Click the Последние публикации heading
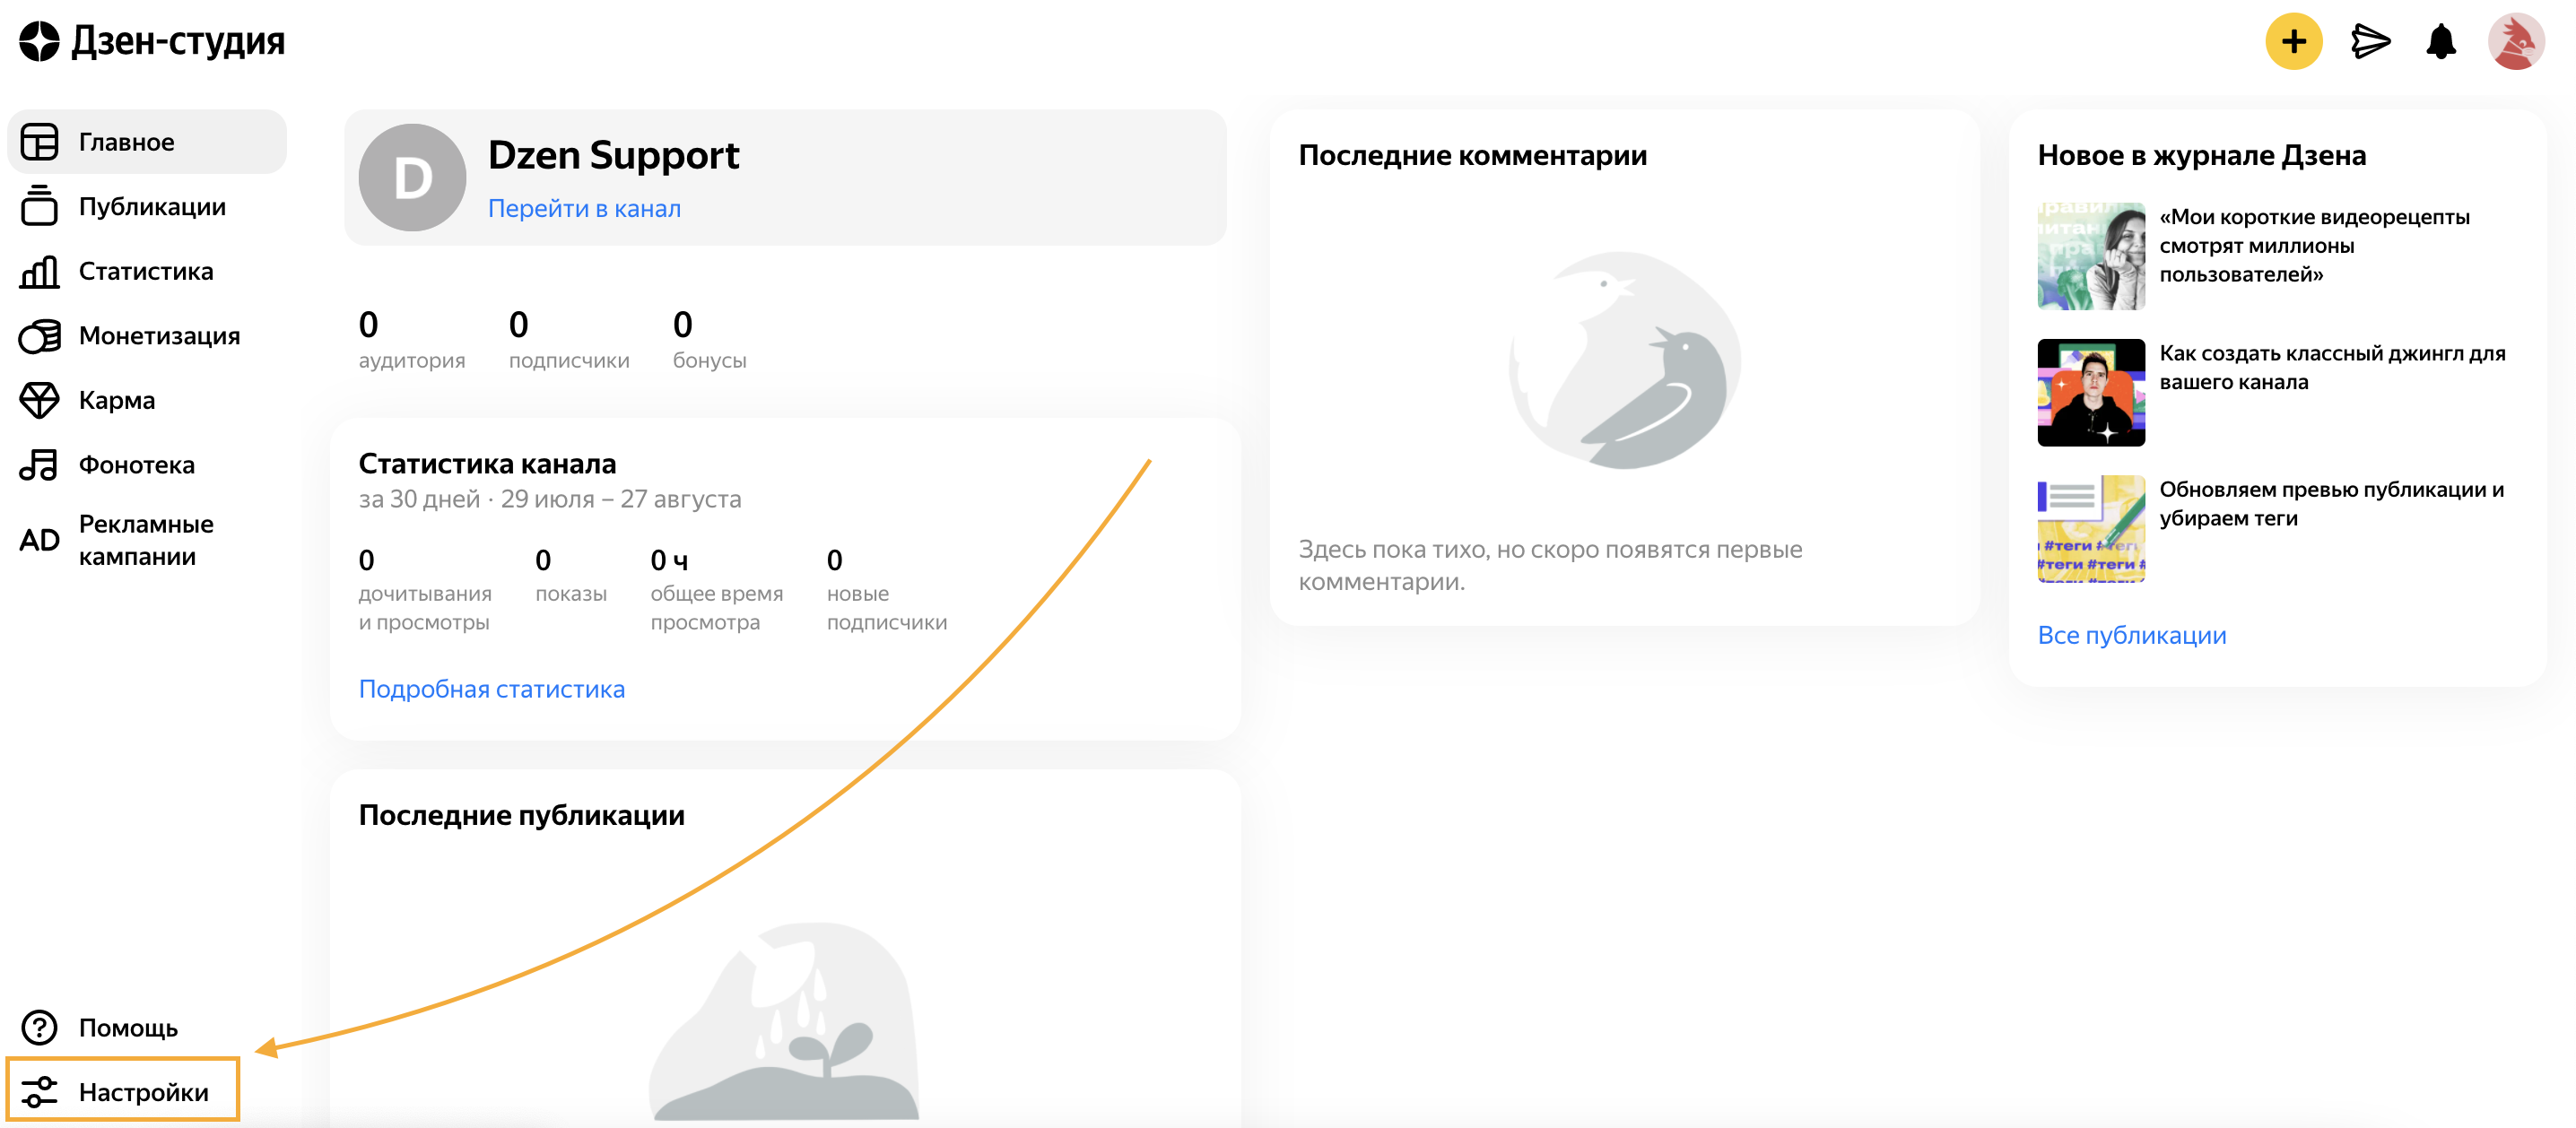 (x=521, y=815)
